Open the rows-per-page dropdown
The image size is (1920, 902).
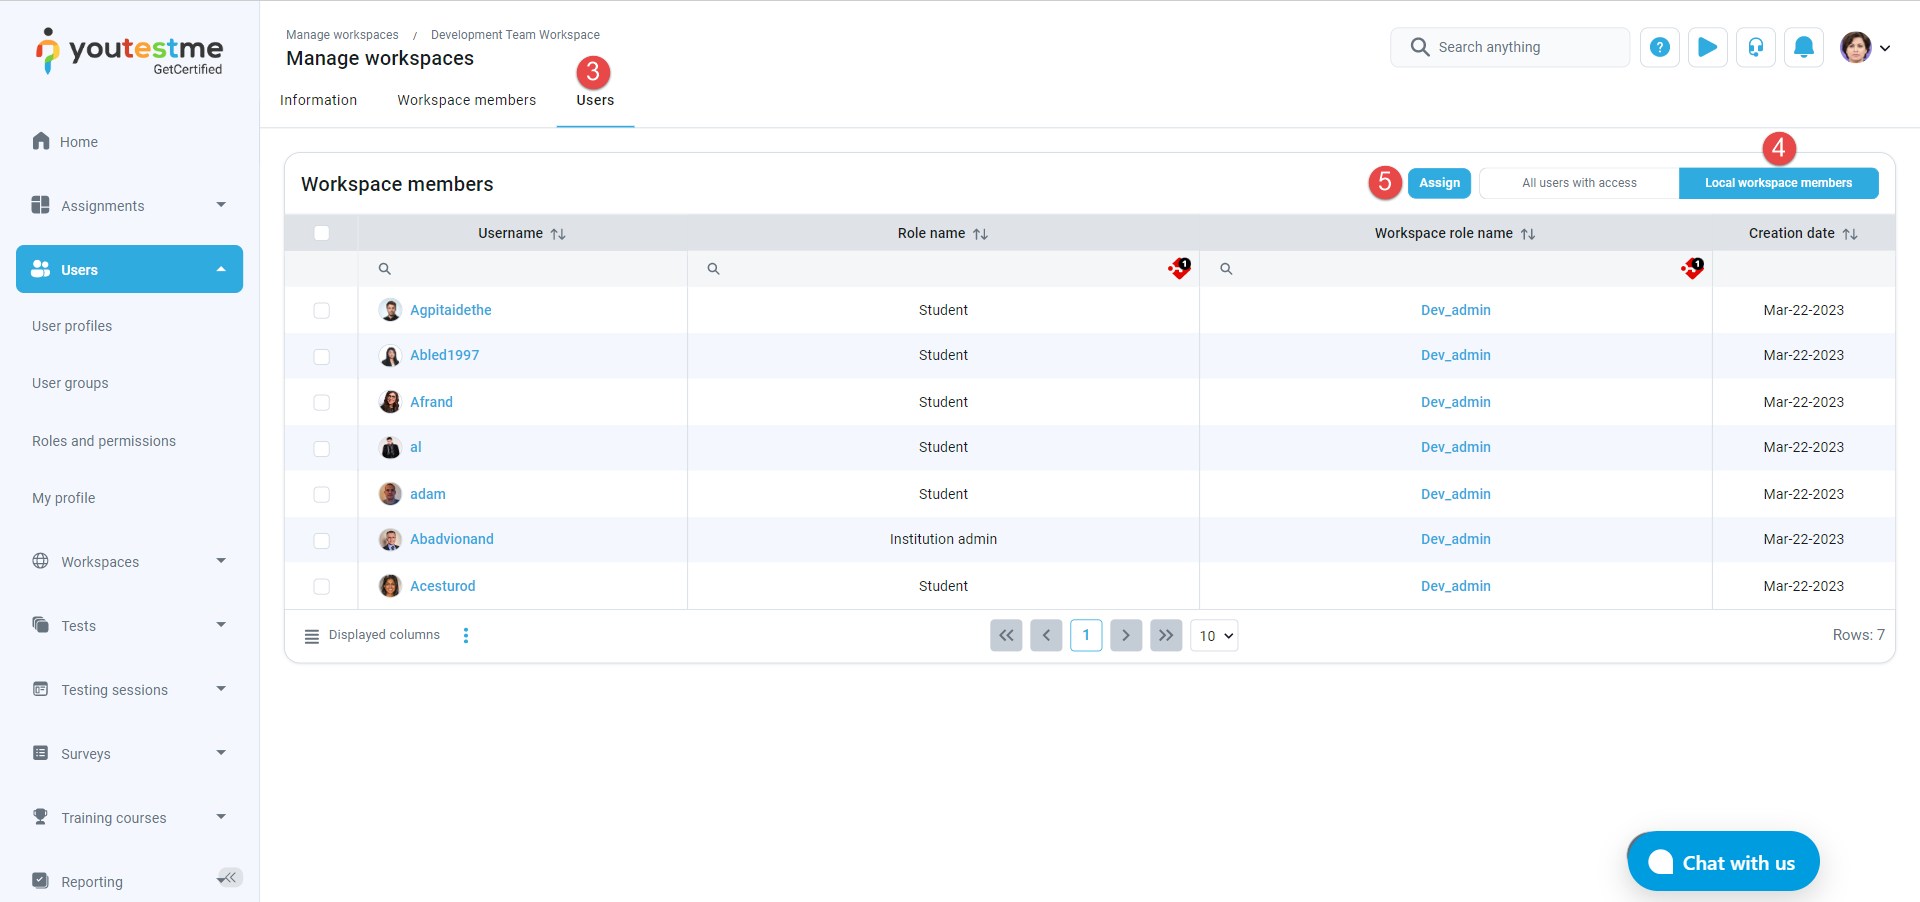pyautogui.click(x=1214, y=636)
